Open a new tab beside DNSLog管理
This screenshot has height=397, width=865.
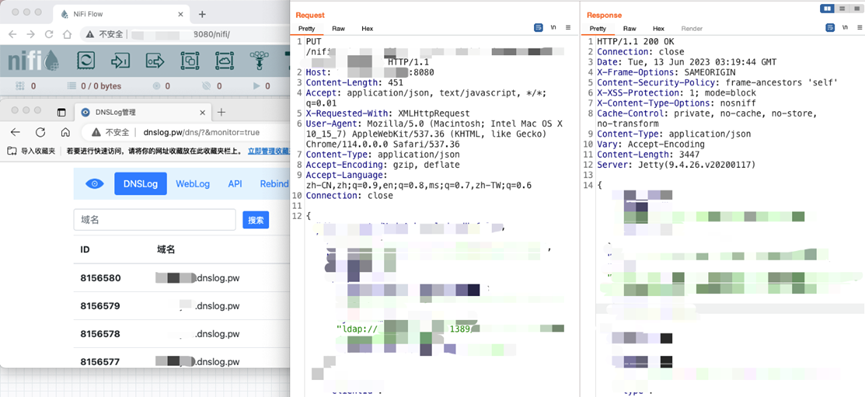(x=221, y=112)
